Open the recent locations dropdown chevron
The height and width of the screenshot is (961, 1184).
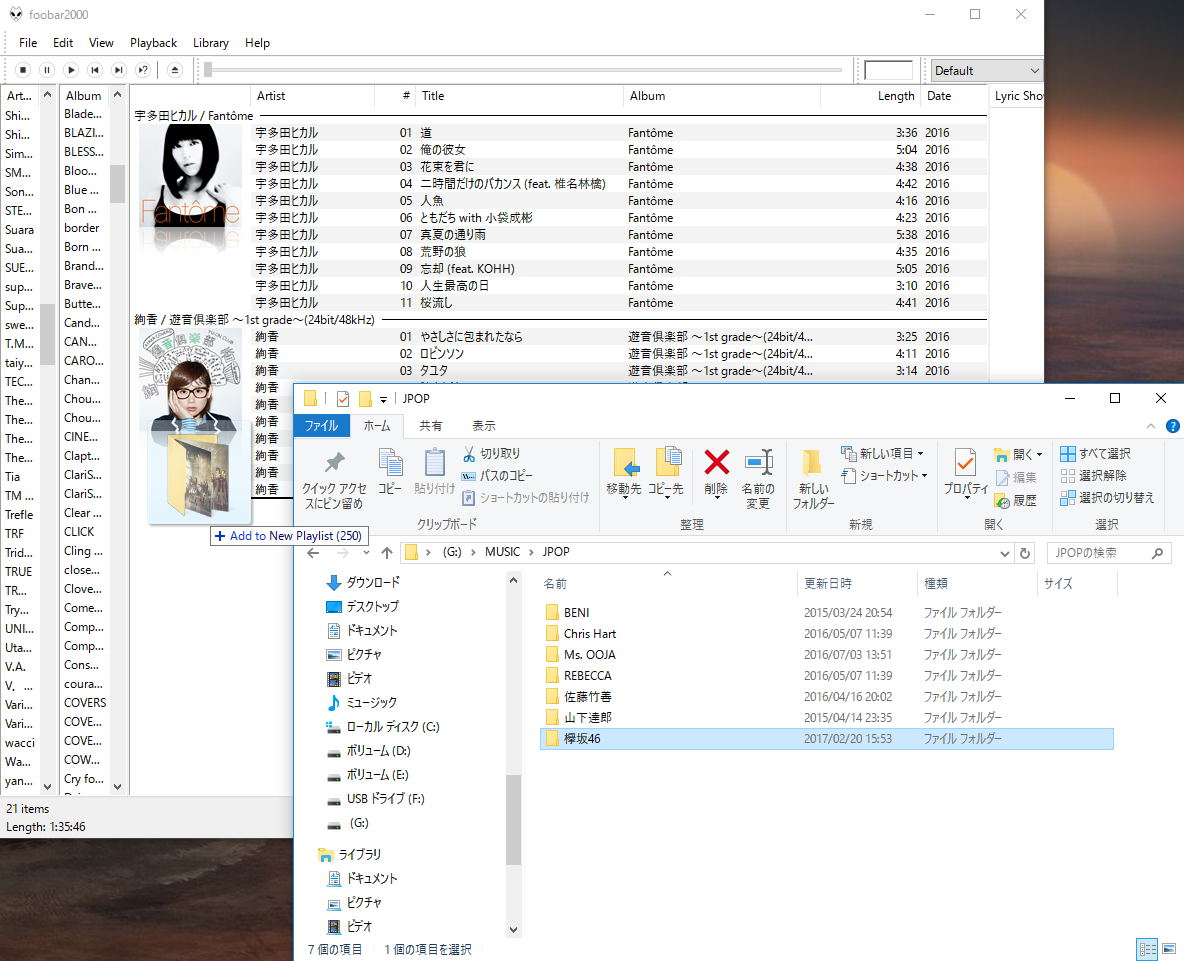point(366,553)
